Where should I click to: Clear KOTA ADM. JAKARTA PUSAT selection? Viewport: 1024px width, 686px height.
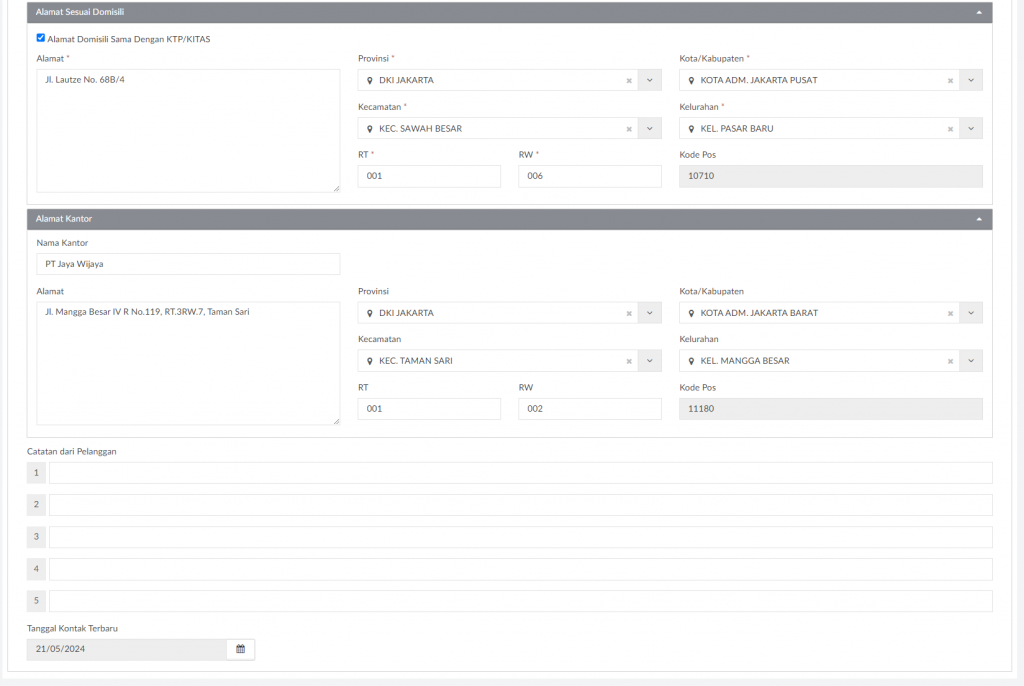pyautogui.click(x=950, y=80)
